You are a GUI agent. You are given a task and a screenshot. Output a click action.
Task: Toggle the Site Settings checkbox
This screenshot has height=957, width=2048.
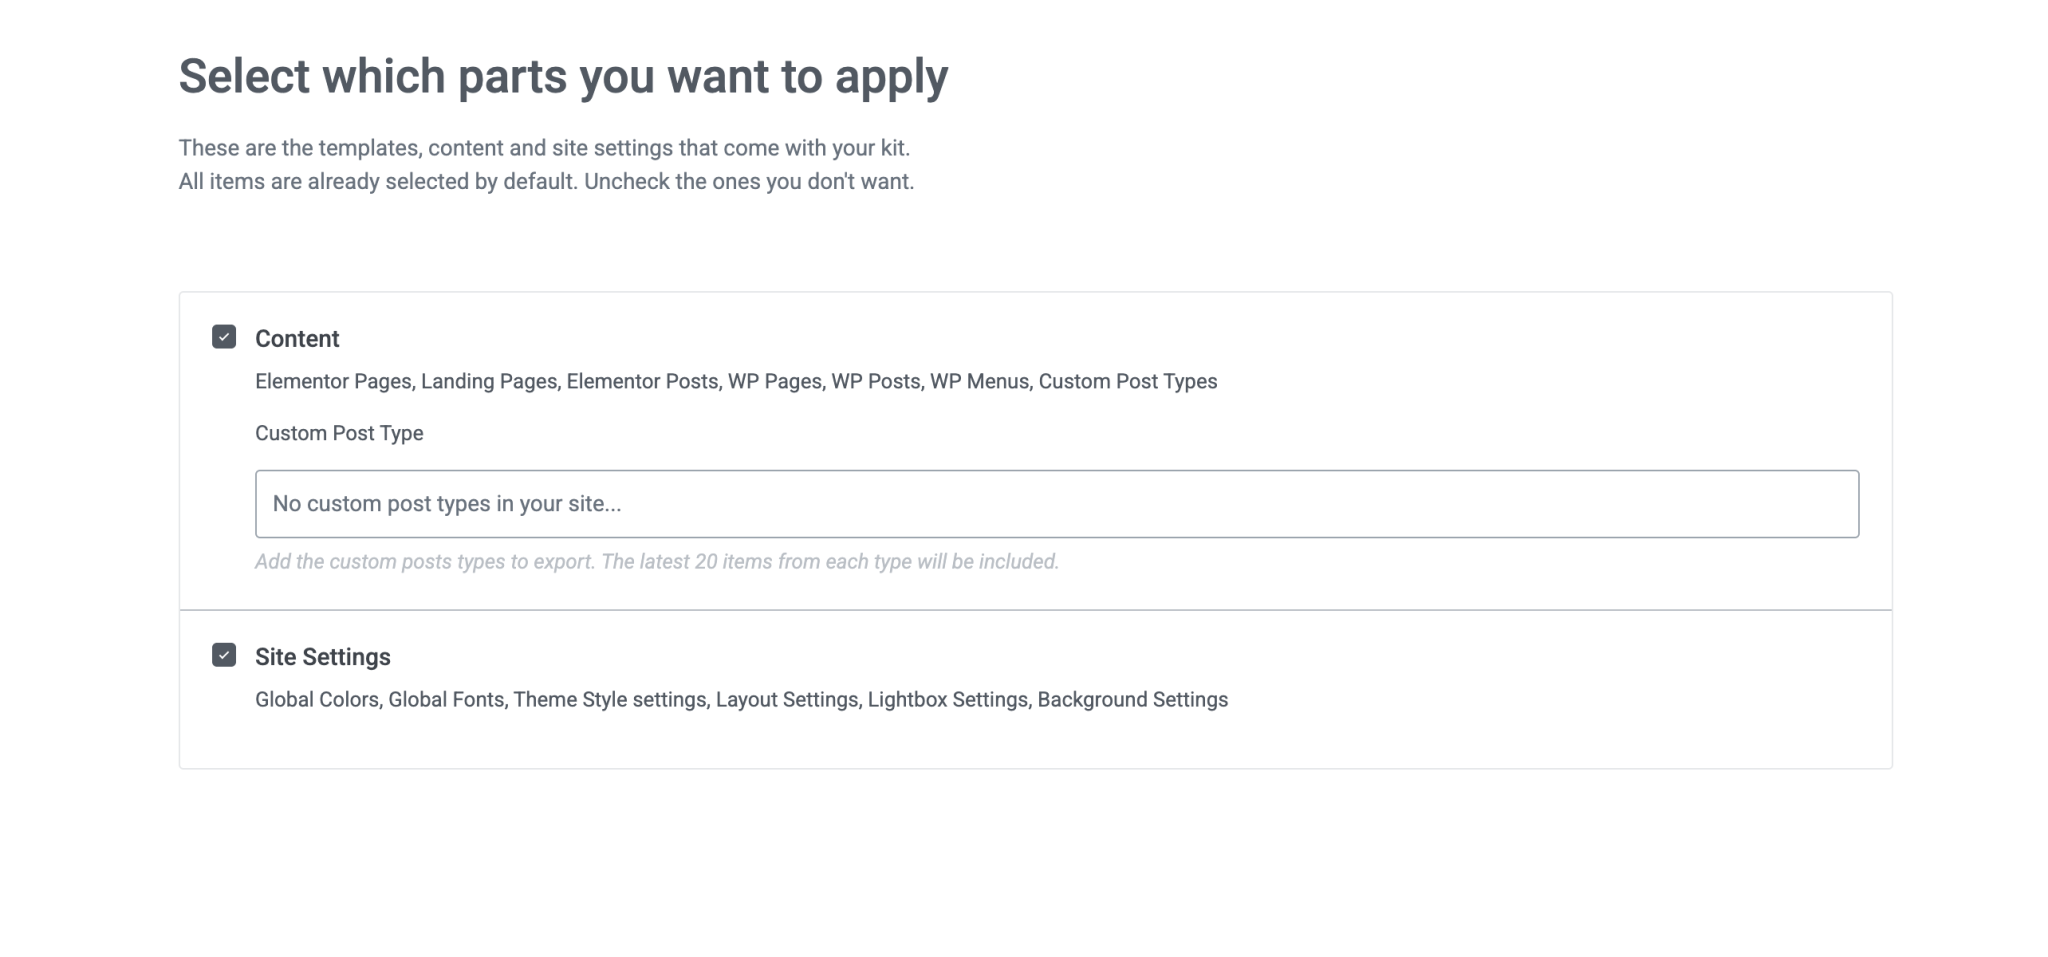pyautogui.click(x=224, y=655)
